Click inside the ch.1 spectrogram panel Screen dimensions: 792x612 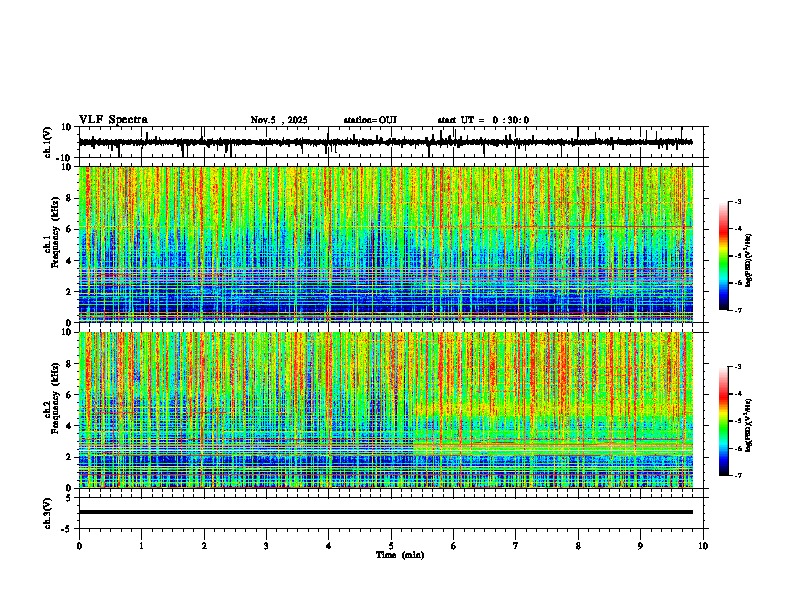click(x=386, y=244)
